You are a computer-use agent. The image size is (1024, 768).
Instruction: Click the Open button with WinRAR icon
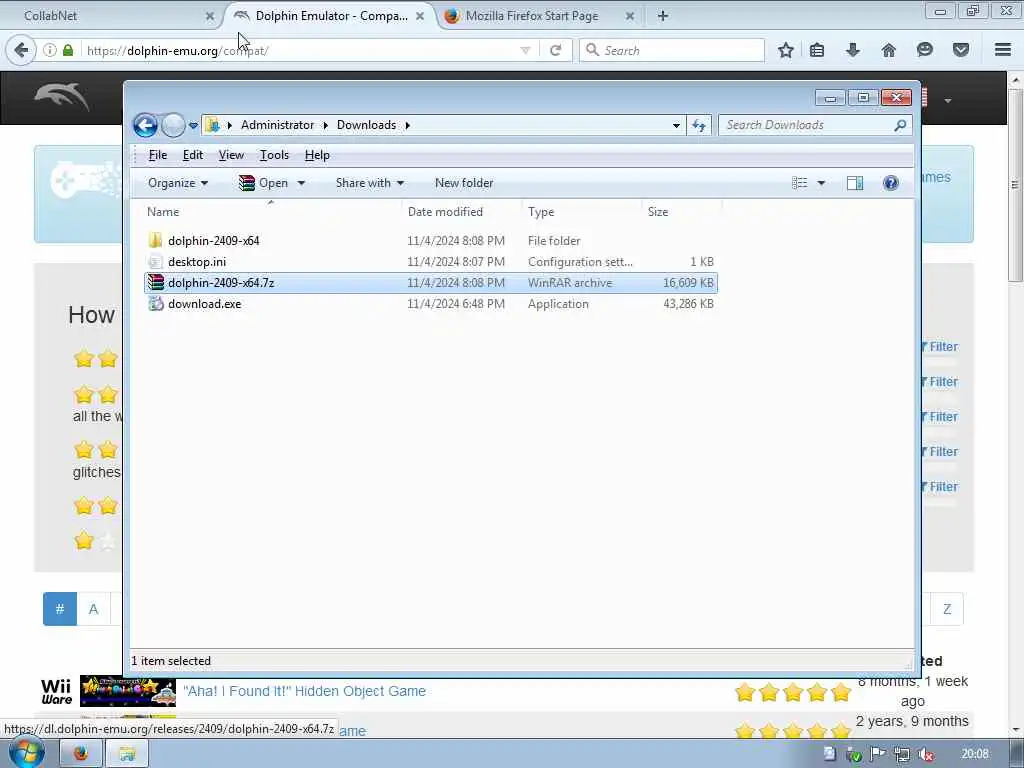click(264, 183)
